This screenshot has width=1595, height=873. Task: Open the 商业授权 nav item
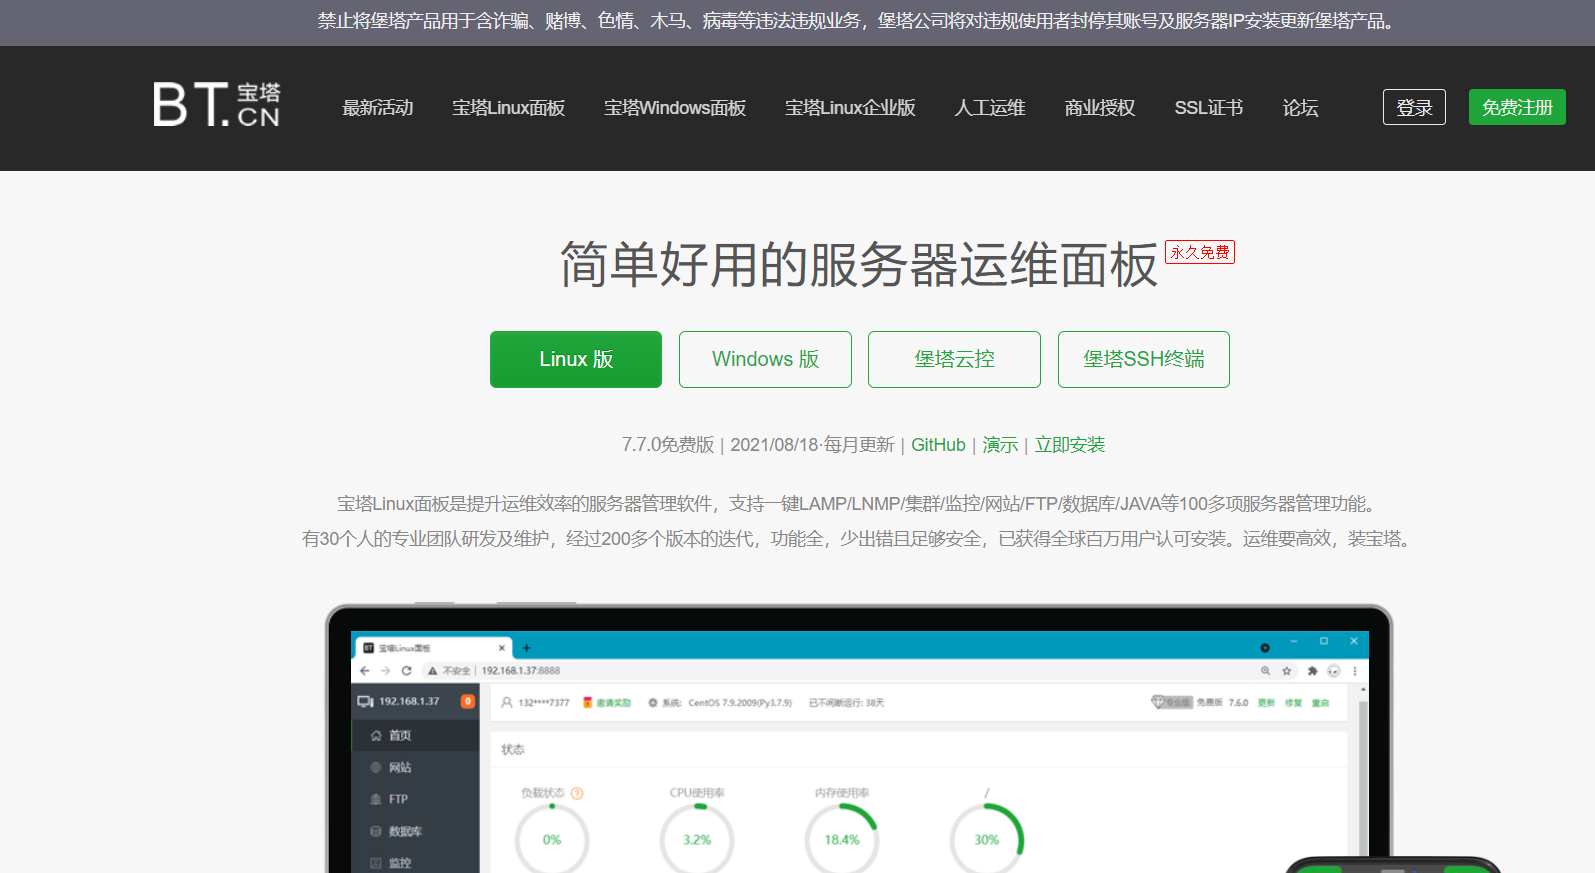coord(1100,108)
